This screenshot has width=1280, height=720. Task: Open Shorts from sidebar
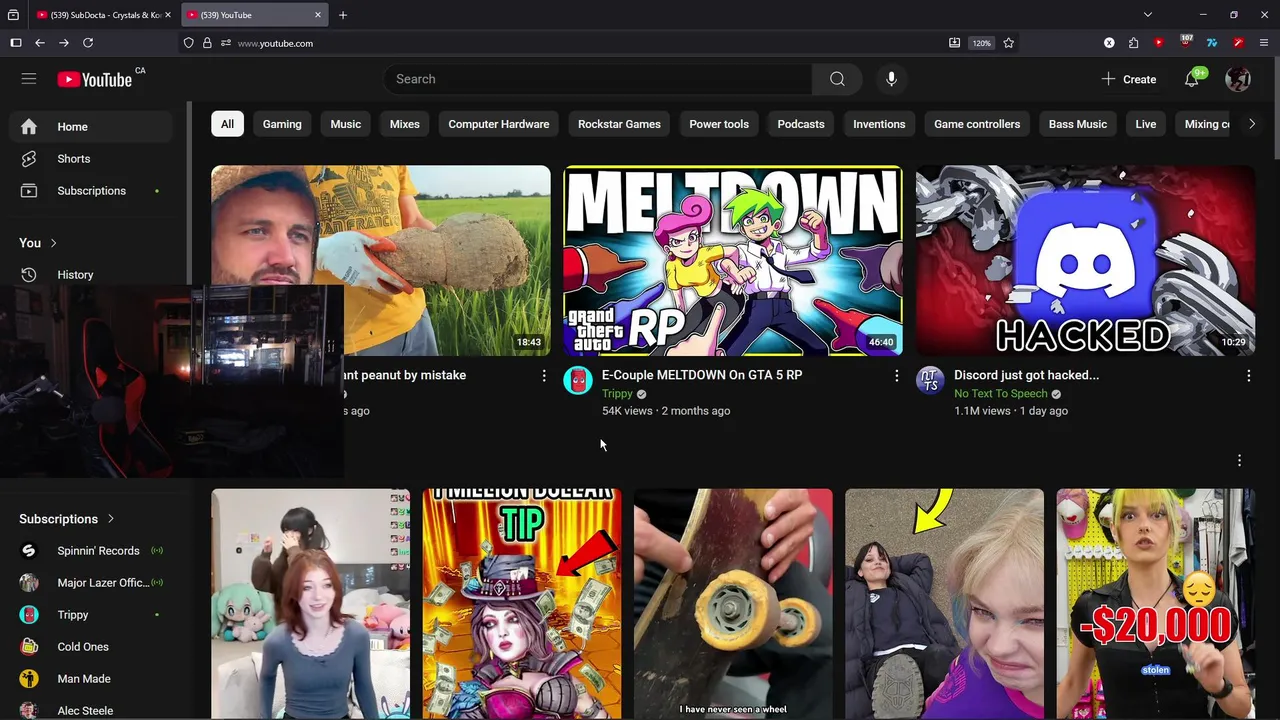click(91, 159)
